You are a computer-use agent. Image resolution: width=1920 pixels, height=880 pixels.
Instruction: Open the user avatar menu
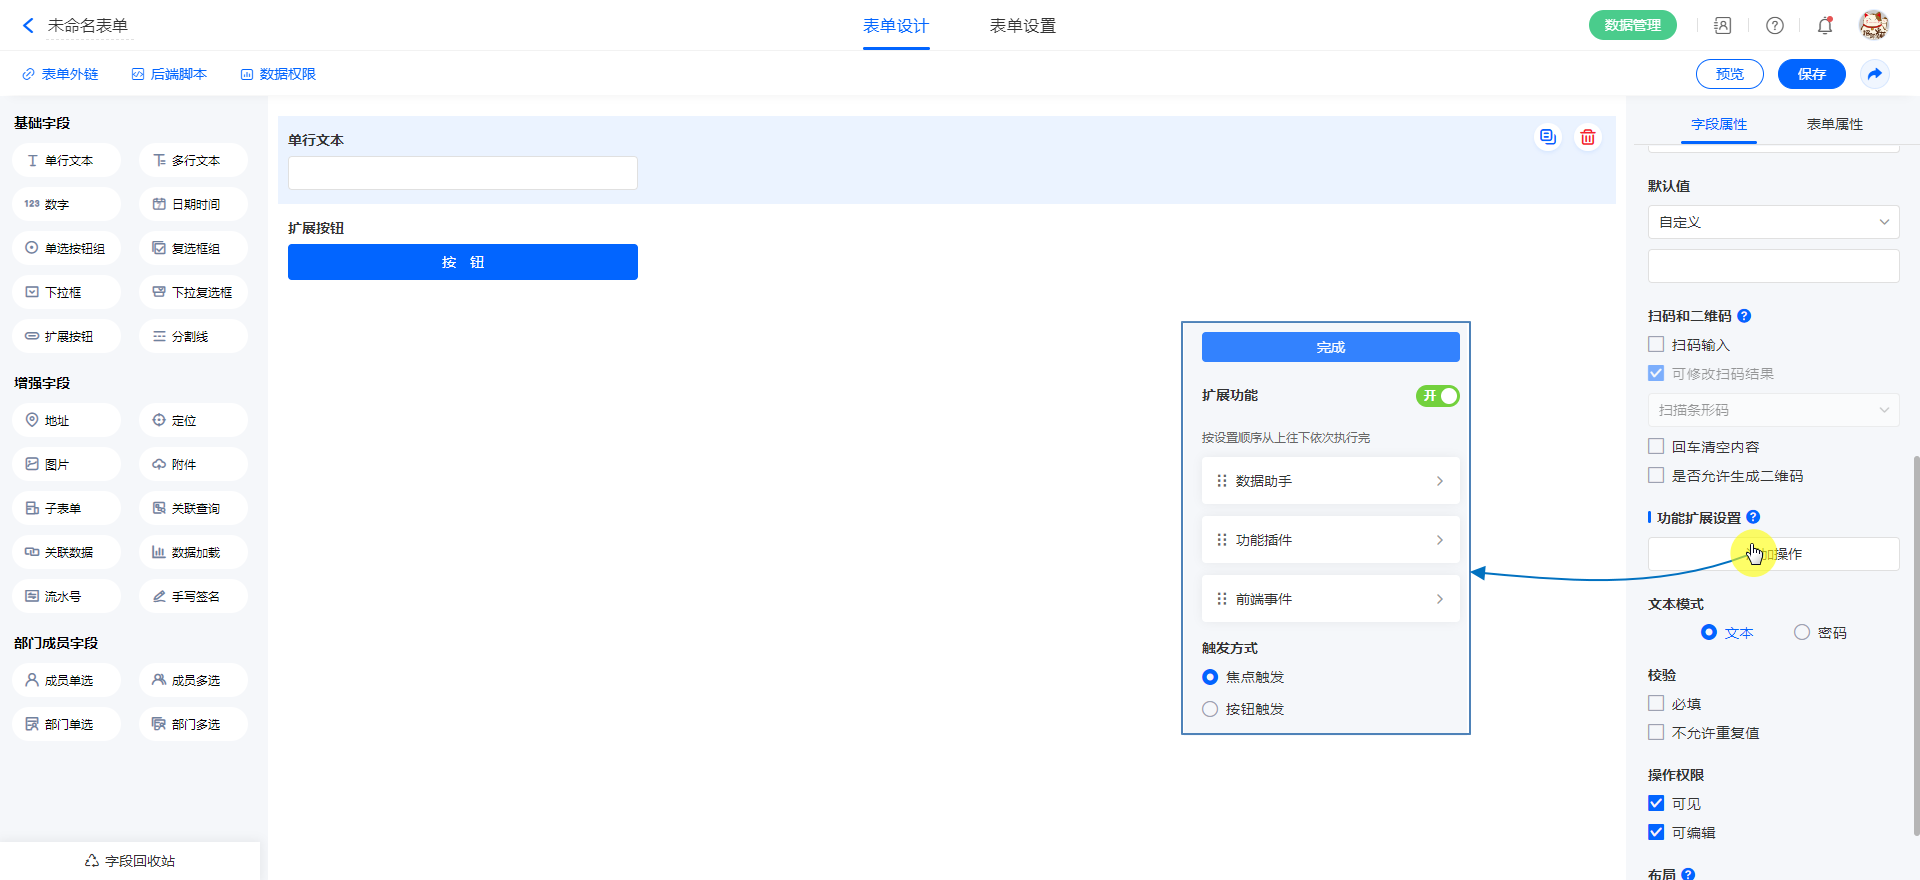click(1873, 25)
